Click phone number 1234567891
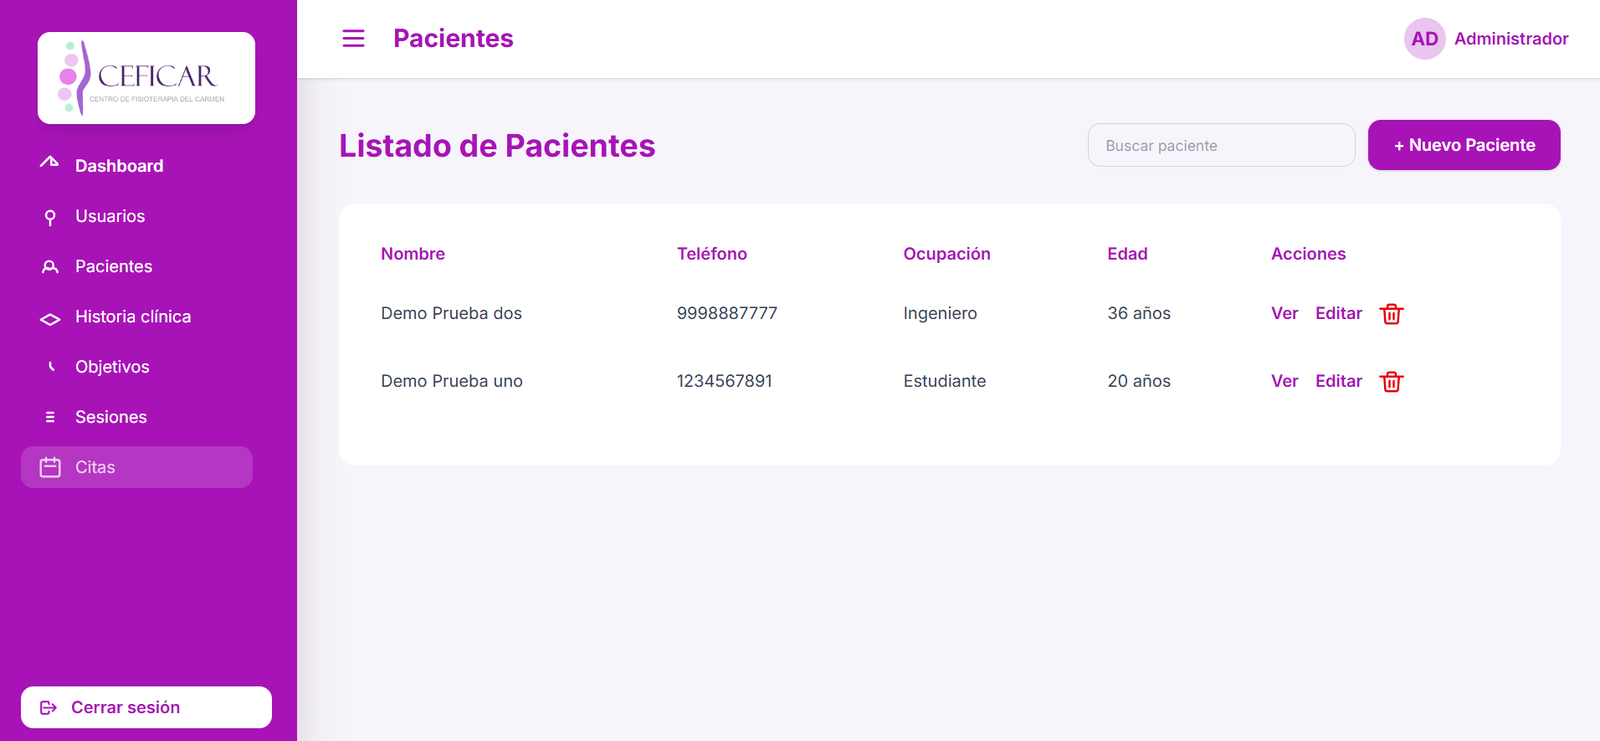The height and width of the screenshot is (741, 1600). tap(724, 381)
